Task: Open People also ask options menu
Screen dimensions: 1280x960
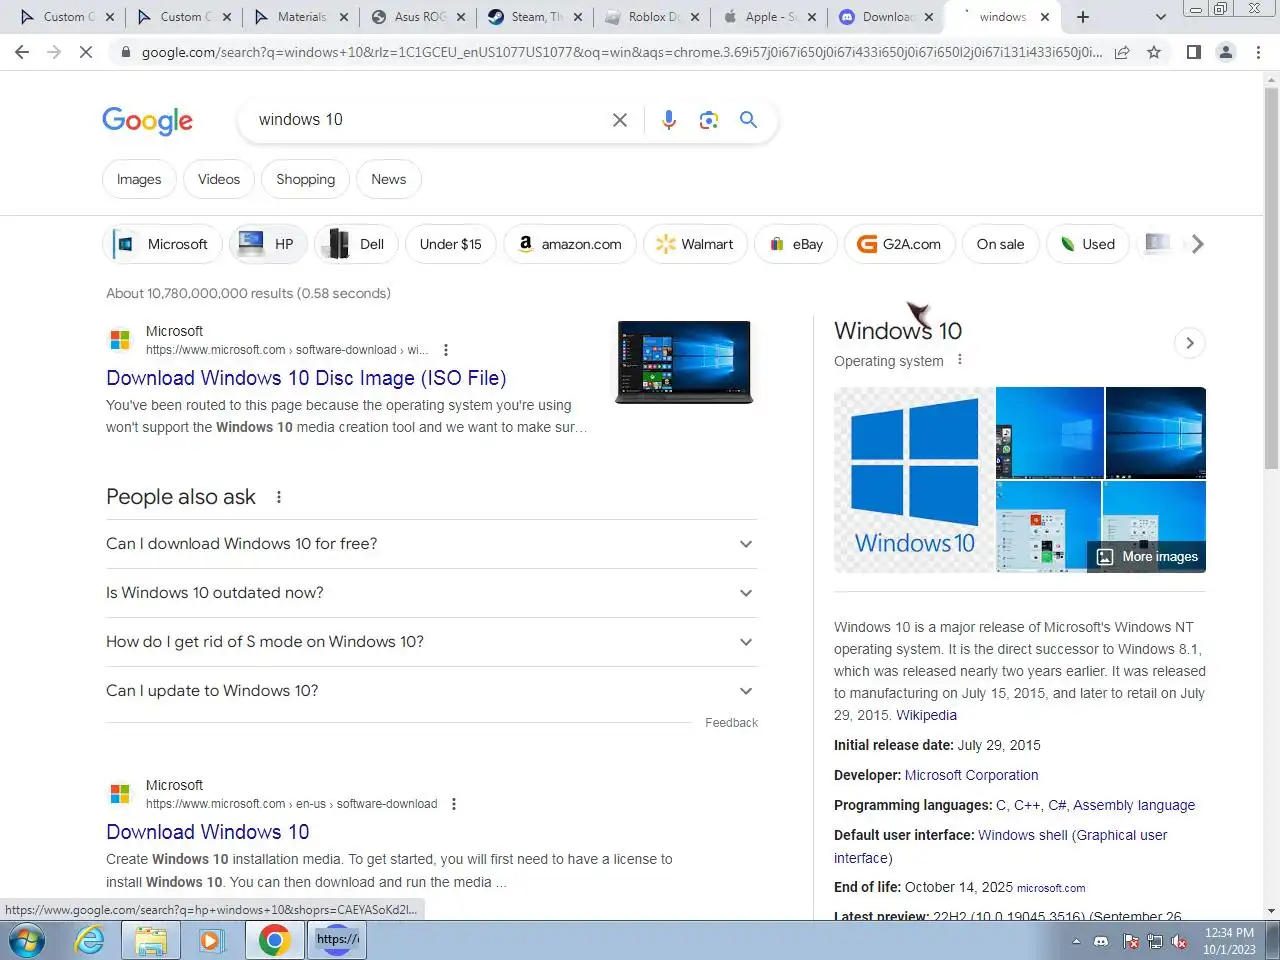Action: tap(279, 497)
